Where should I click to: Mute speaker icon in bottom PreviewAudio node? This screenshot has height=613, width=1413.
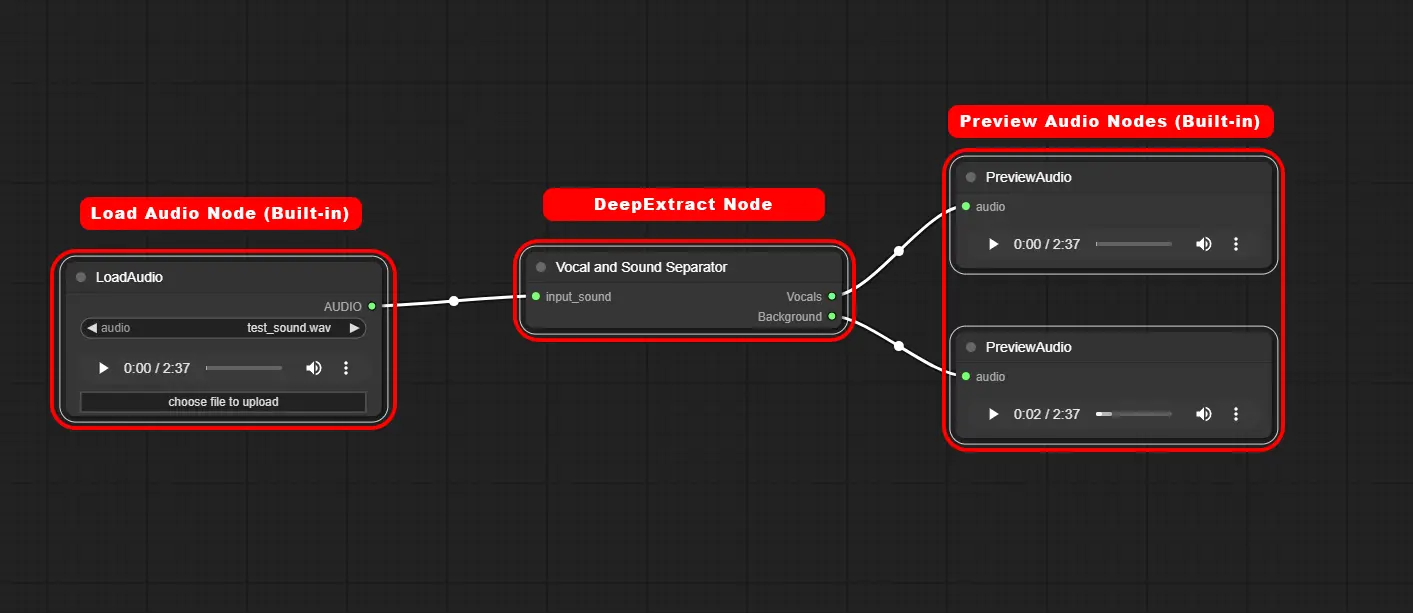coord(1204,414)
